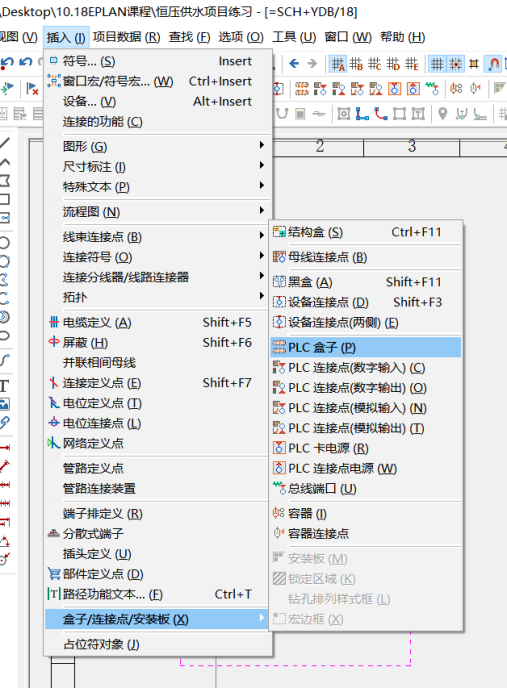Choose 母线连接点 (B) submenu entry
Screen dimensions: 507x688
click(366, 257)
